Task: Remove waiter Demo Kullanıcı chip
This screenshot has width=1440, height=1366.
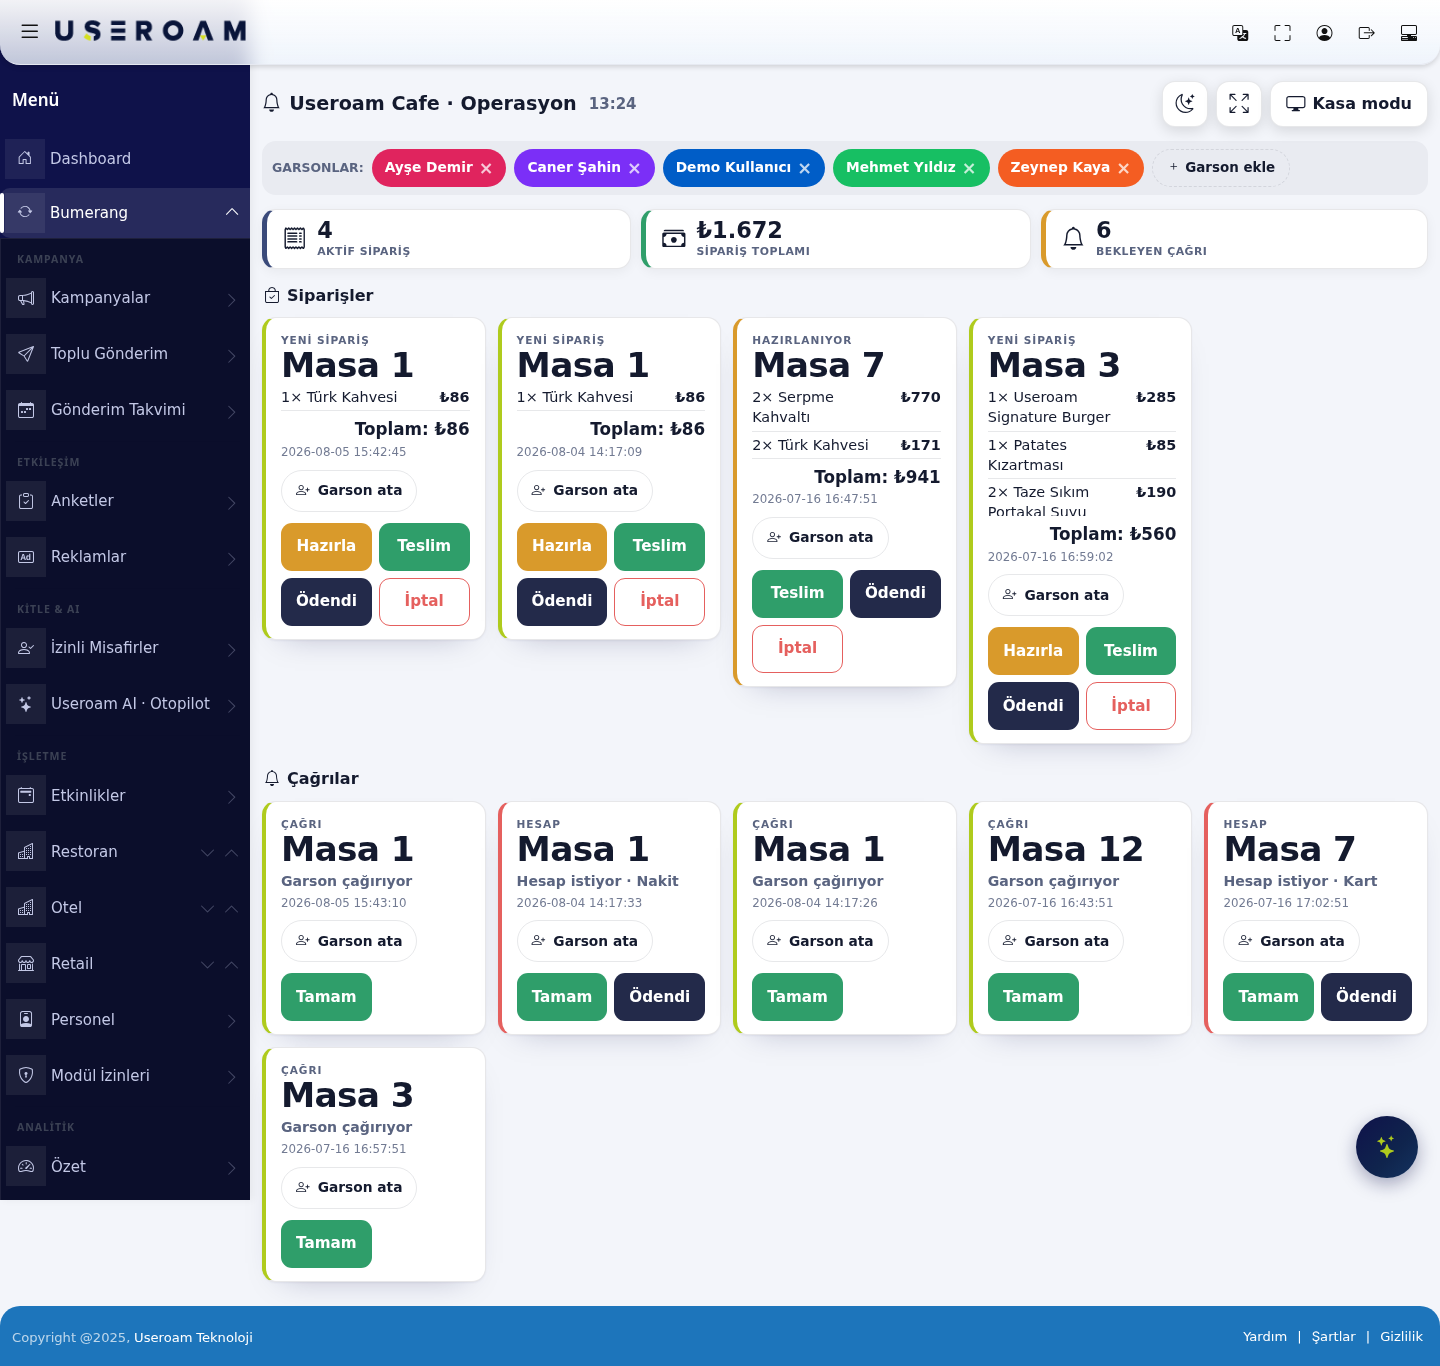Action: [804, 168]
